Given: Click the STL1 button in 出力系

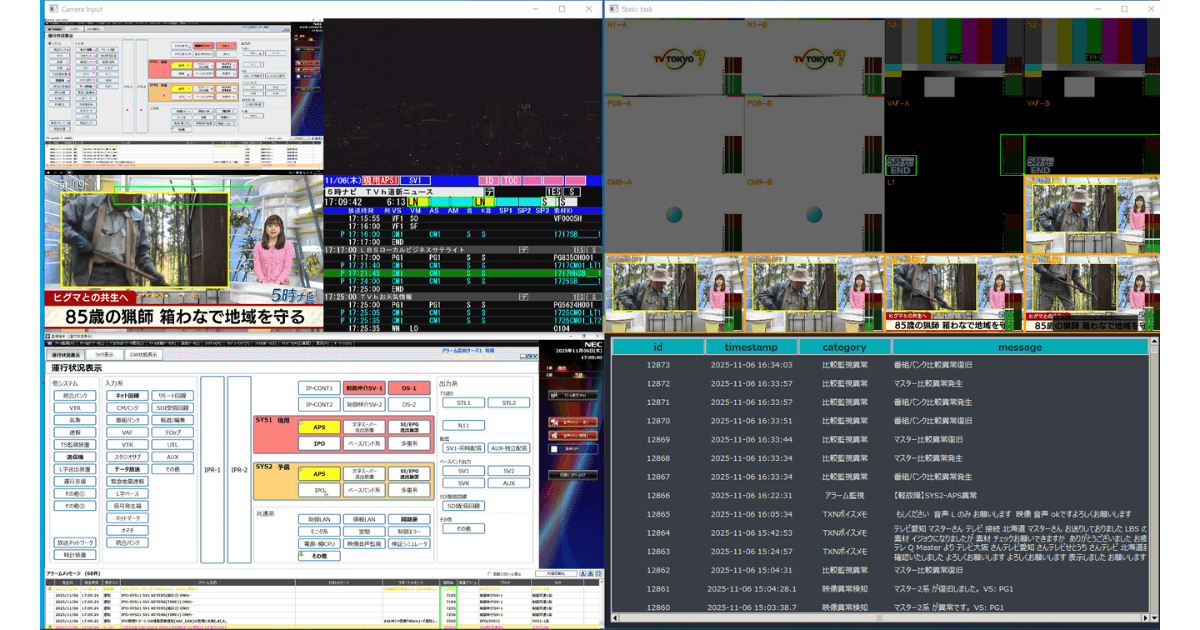Looking at the screenshot, I should (463, 402).
